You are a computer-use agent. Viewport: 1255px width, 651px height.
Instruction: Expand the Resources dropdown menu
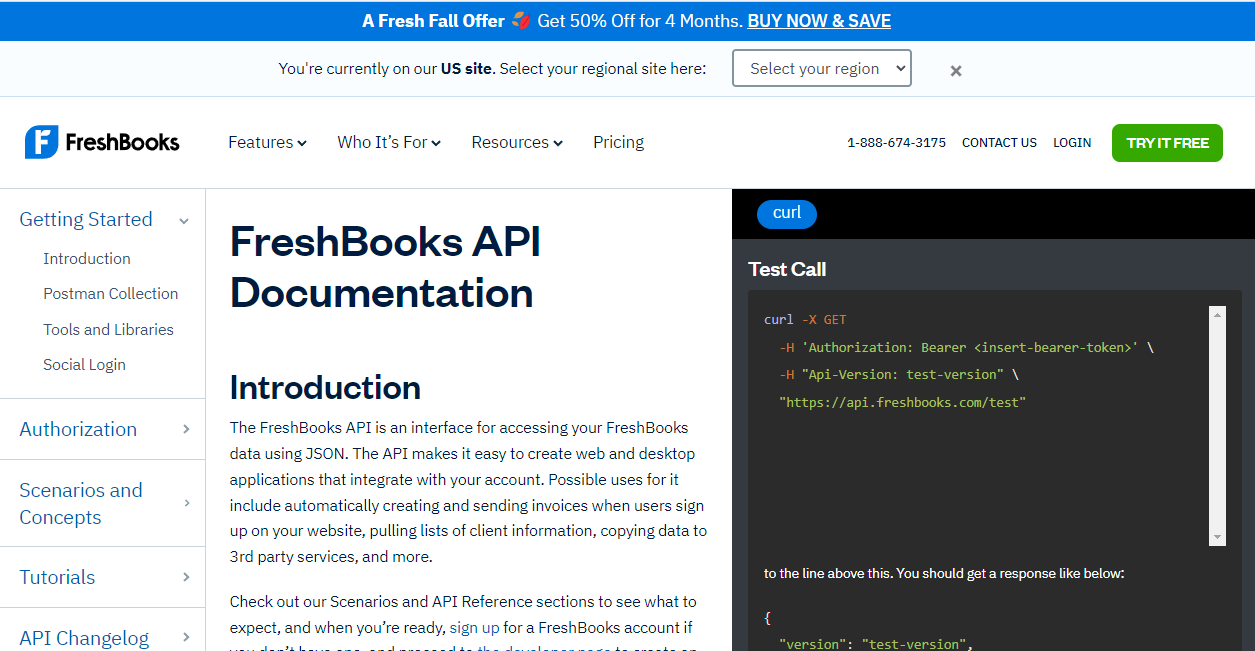(x=517, y=142)
